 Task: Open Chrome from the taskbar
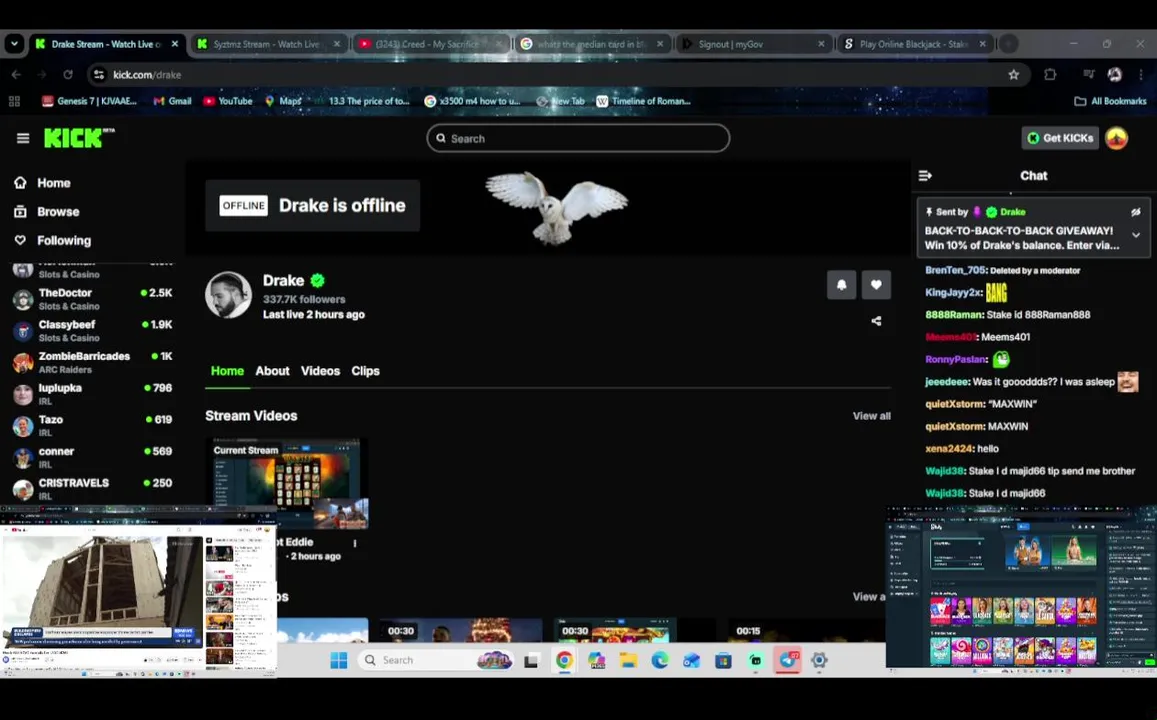564,660
